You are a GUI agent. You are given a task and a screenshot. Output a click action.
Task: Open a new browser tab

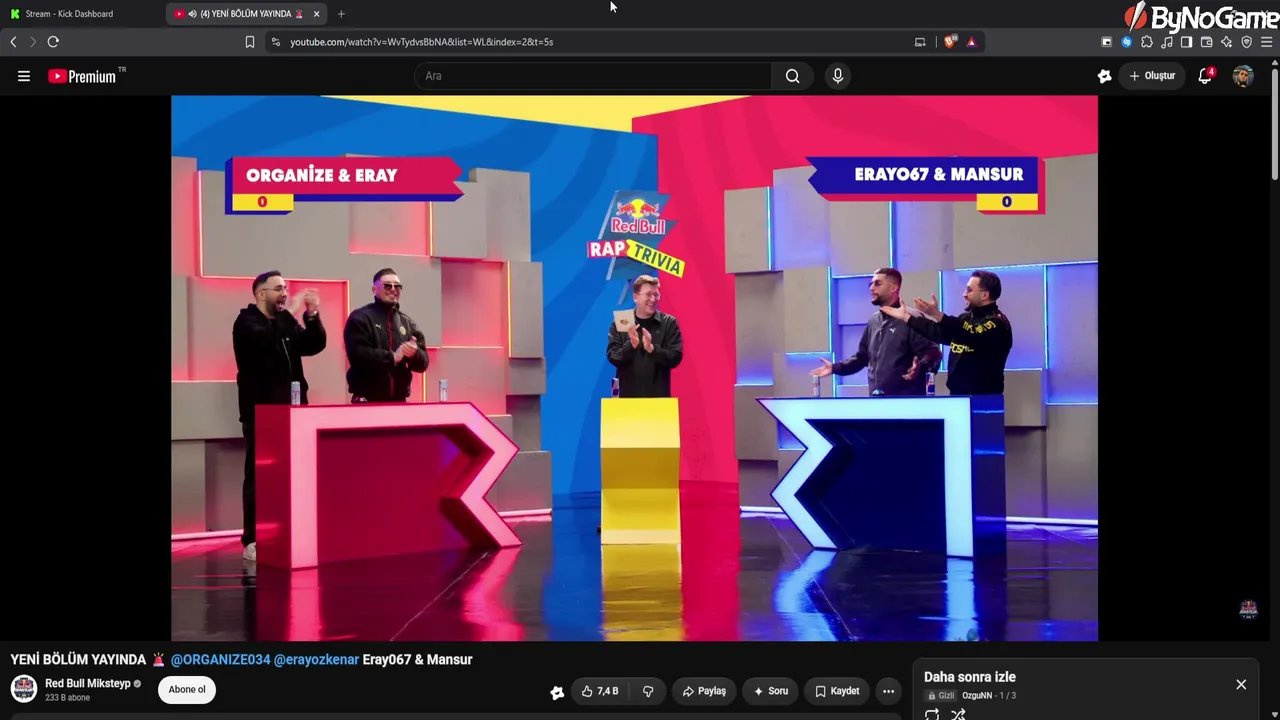[341, 14]
